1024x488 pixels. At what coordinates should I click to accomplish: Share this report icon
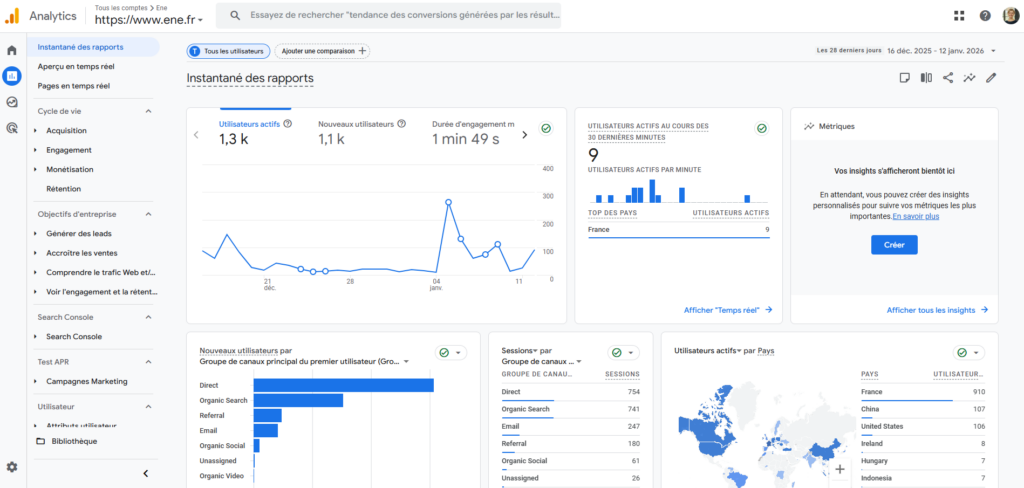[x=948, y=78]
